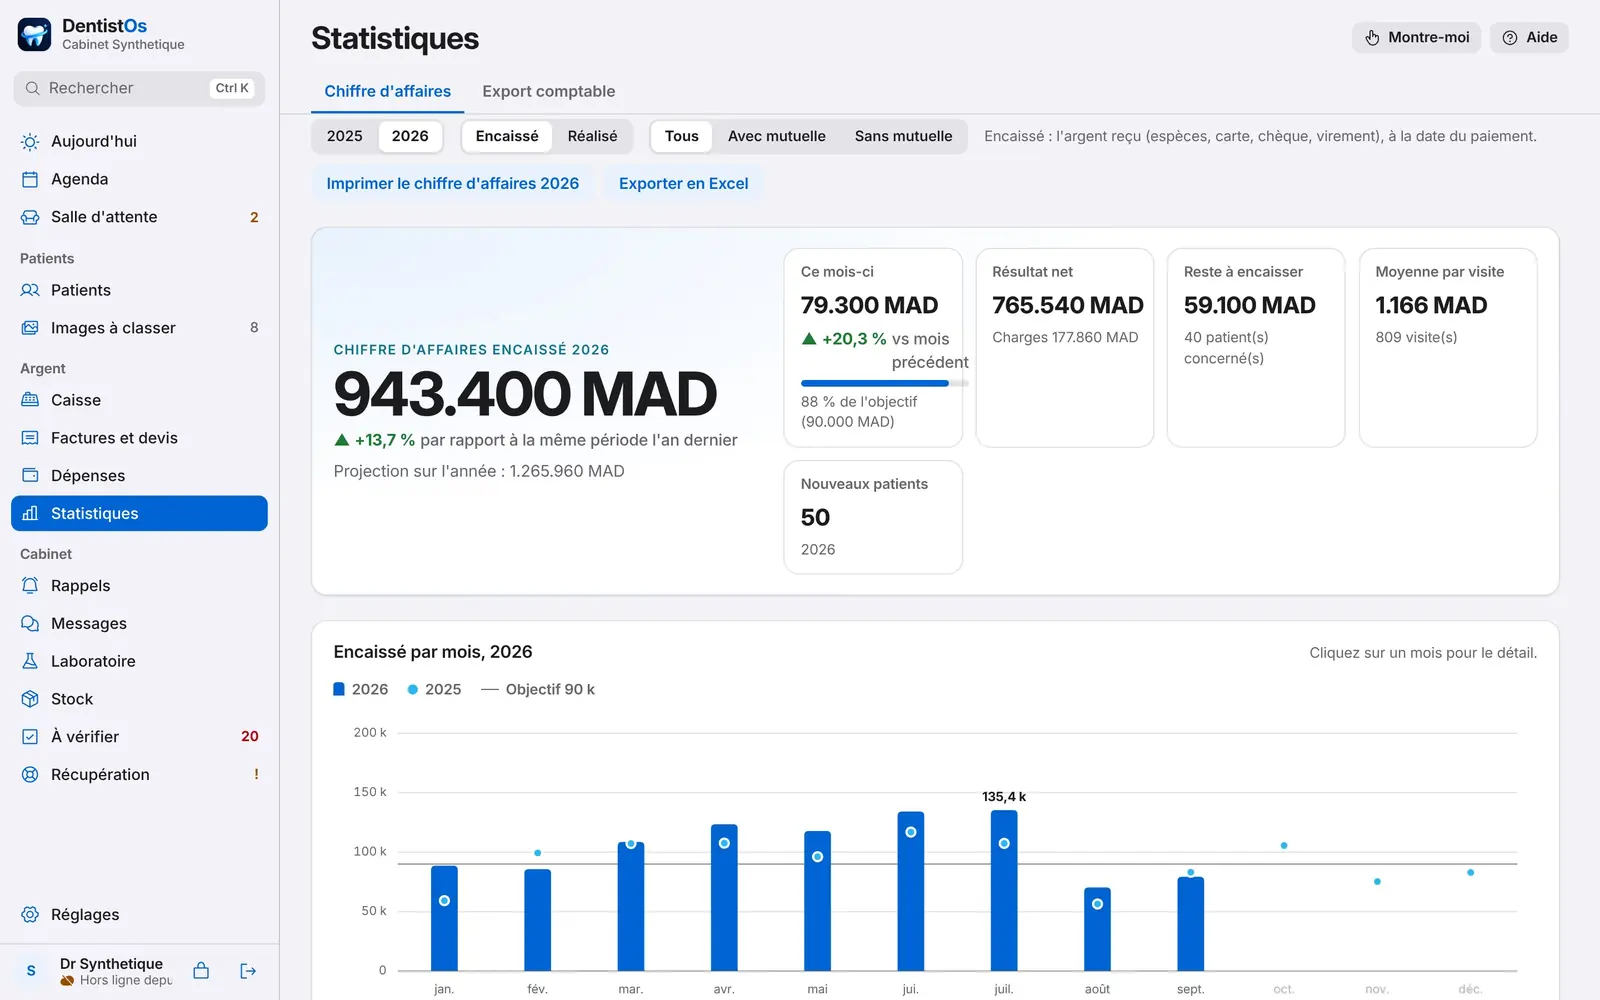Click the Reste à encaisser card
The width and height of the screenshot is (1600, 1000).
click(x=1256, y=348)
